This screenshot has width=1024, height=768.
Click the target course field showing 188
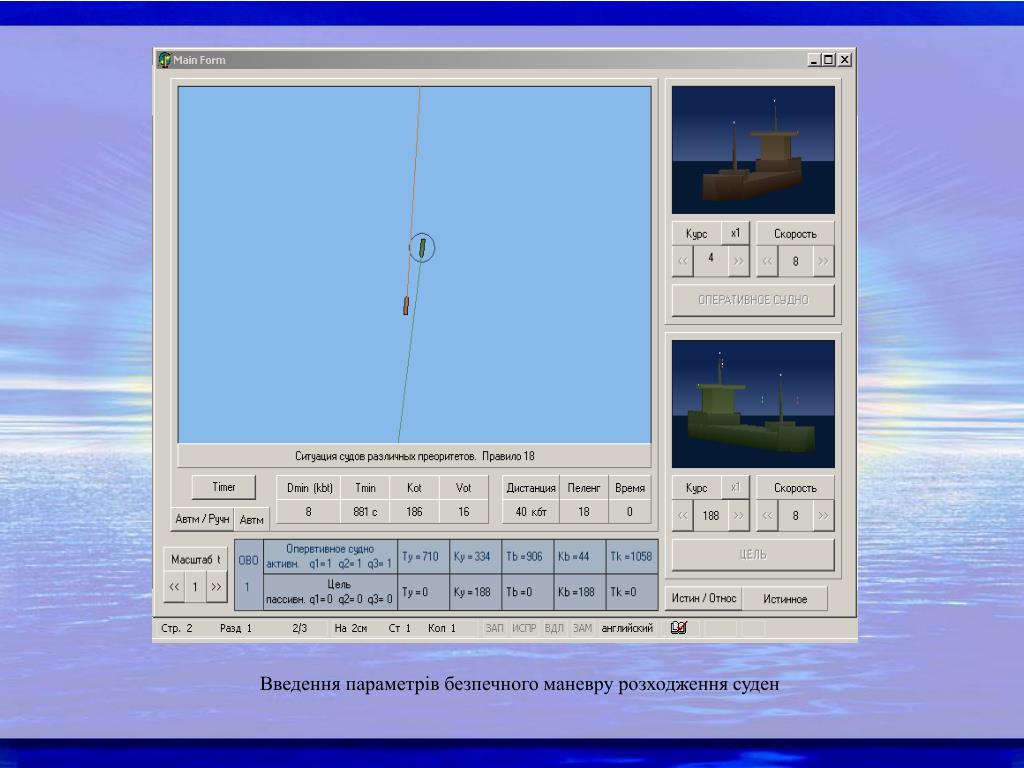[x=711, y=516]
